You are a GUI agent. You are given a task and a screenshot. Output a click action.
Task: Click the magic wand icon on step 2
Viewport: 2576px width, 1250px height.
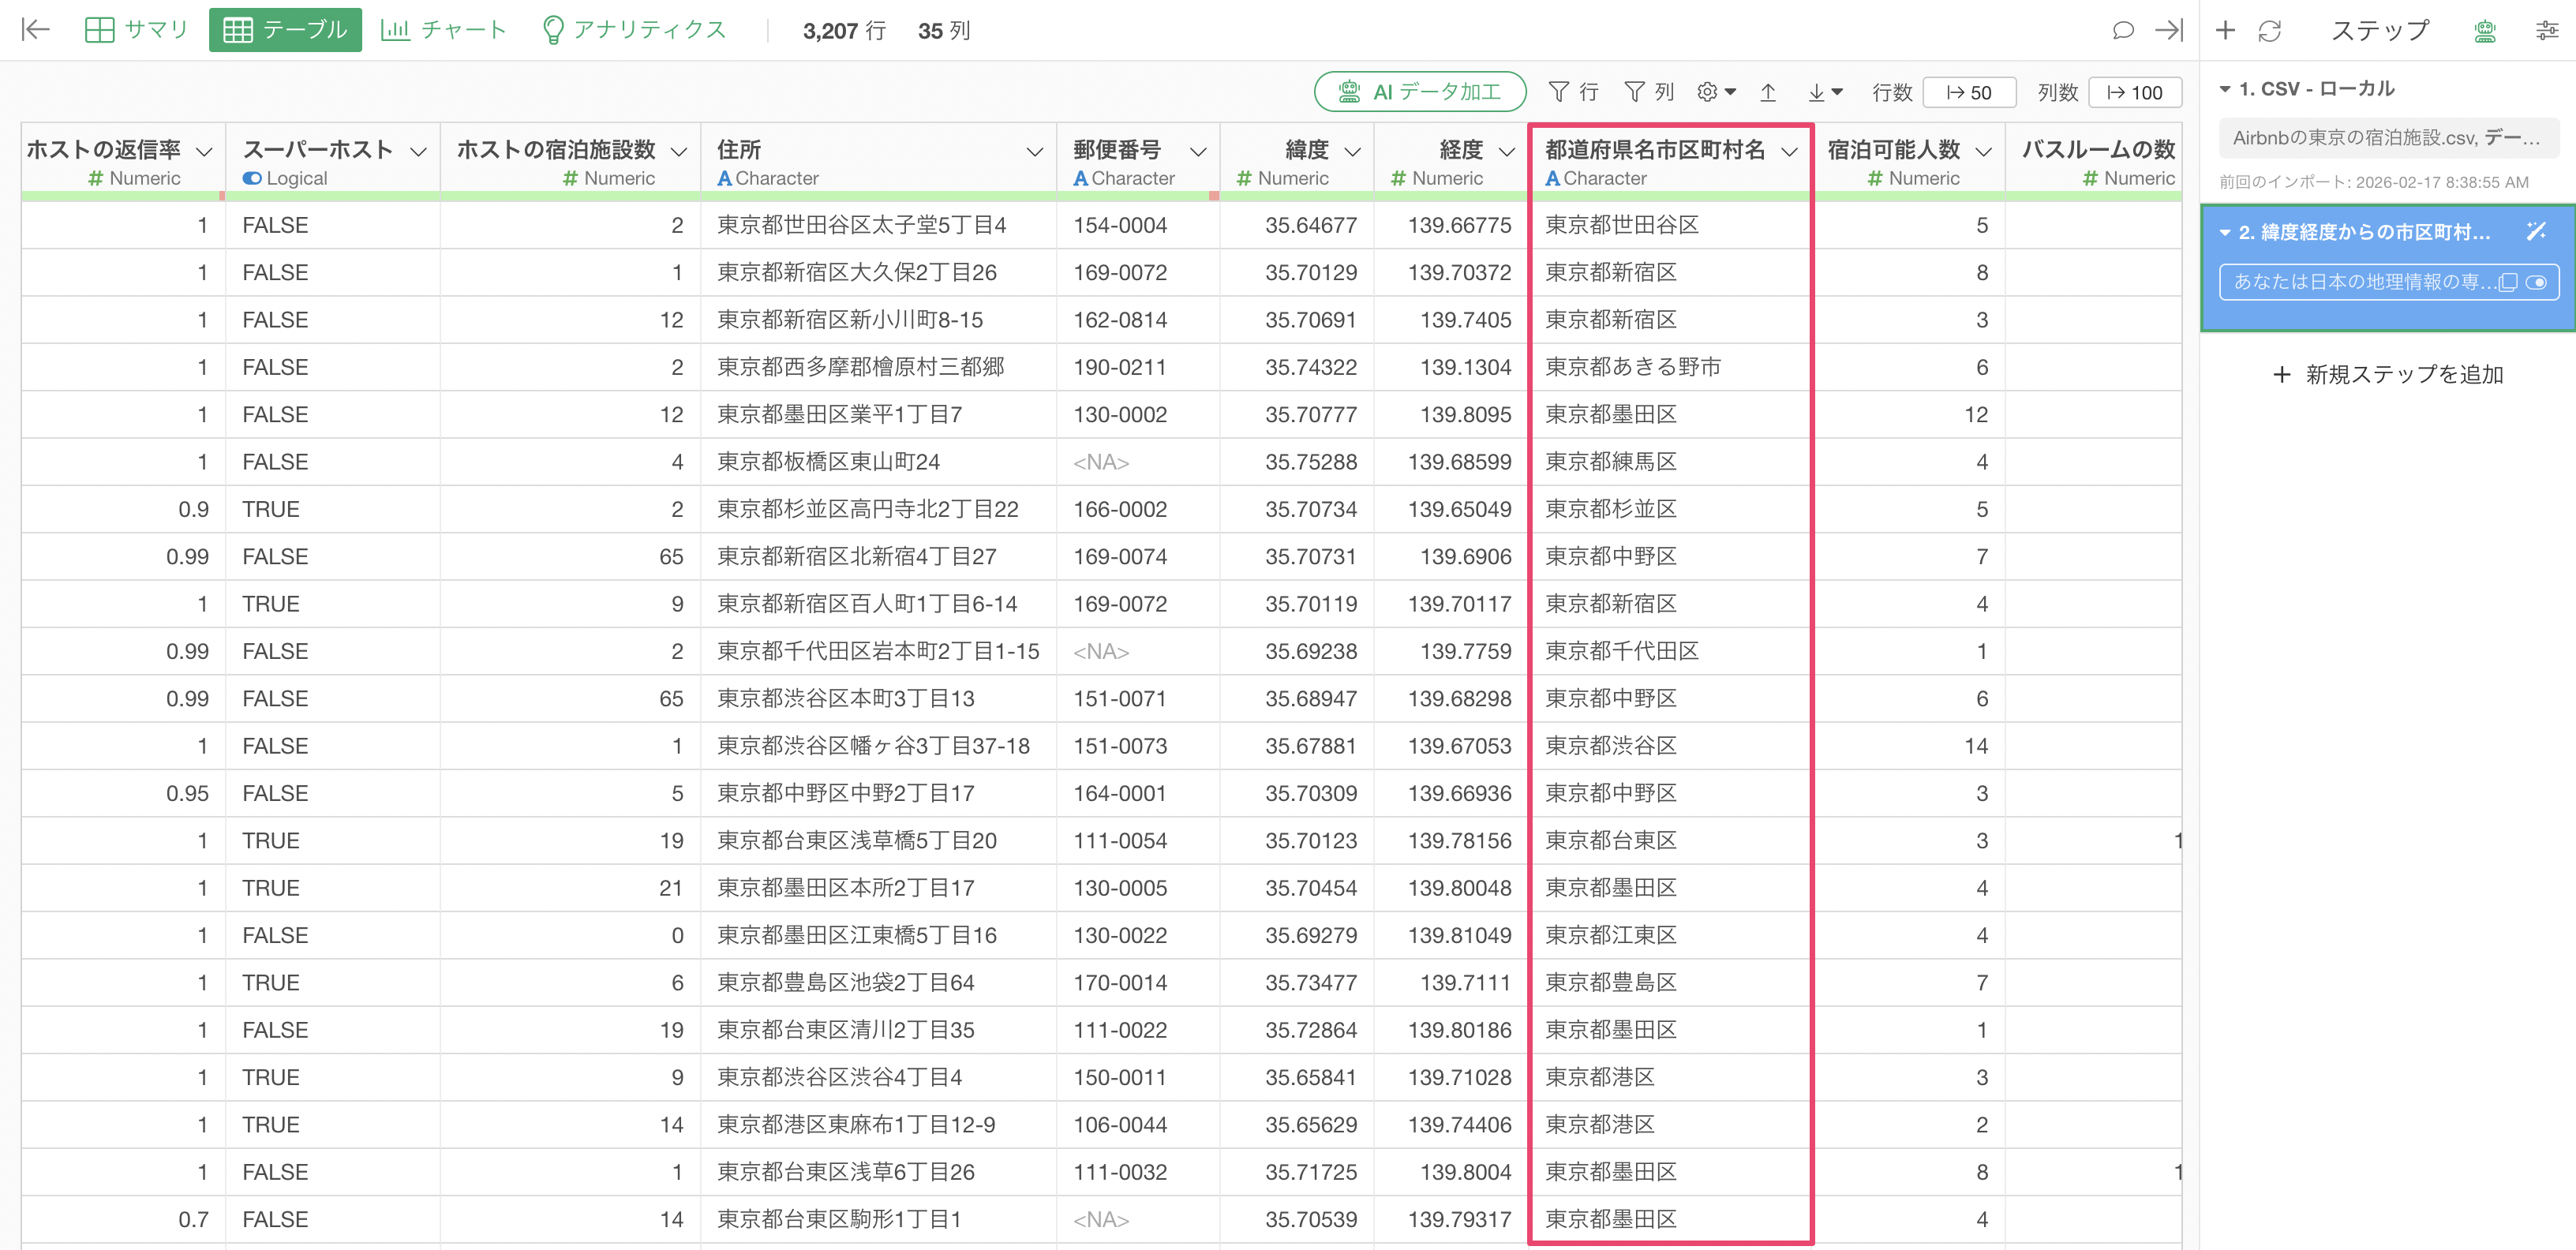click(x=2536, y=232)
